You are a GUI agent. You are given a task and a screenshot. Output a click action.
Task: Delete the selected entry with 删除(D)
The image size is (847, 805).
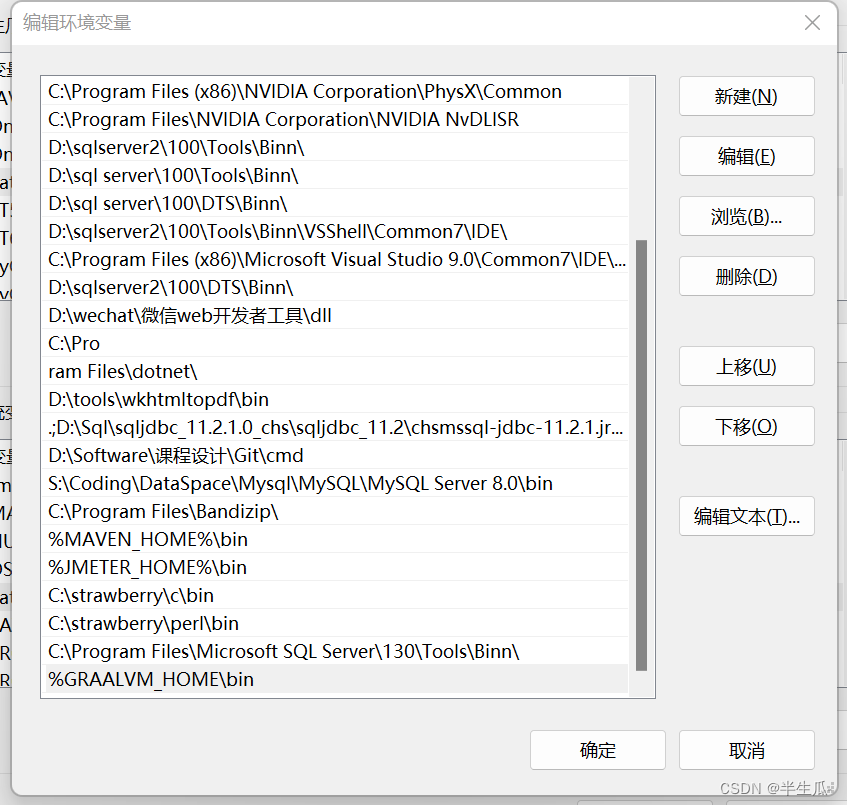coord(747,276)
